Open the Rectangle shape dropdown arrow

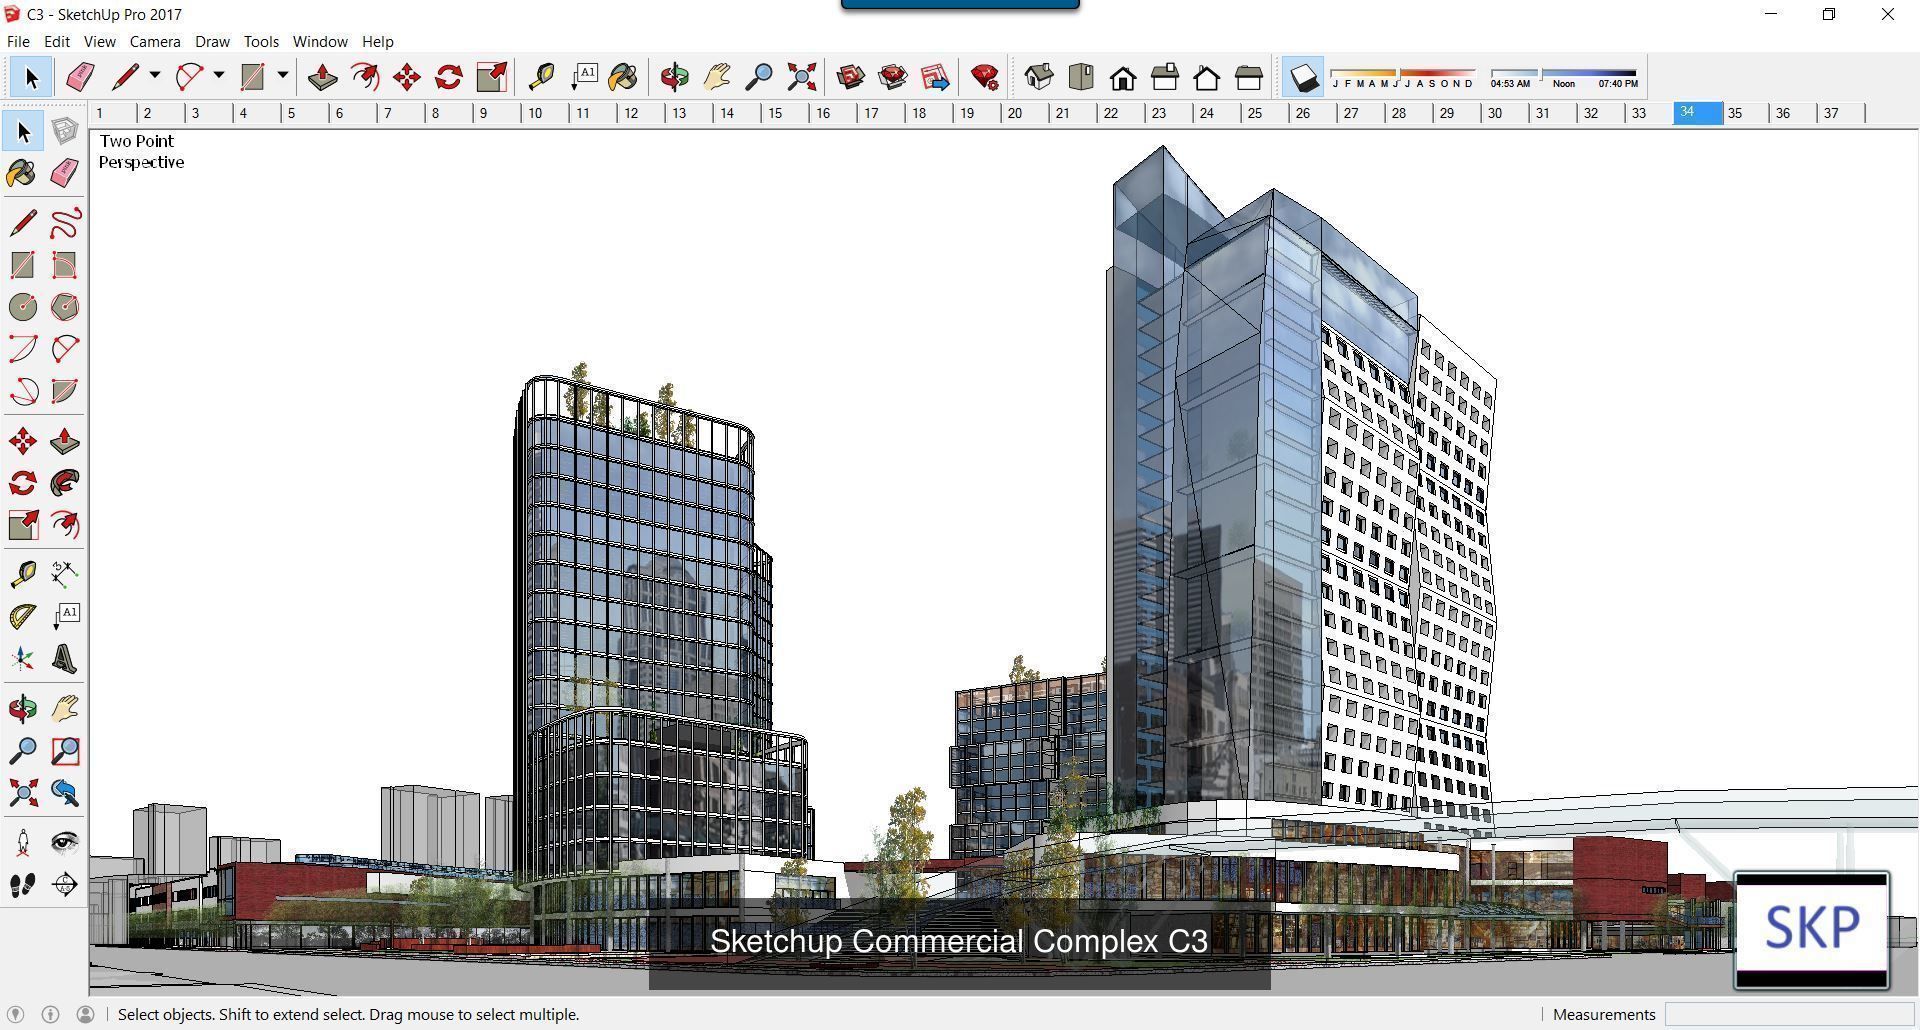tap(283, 75)
